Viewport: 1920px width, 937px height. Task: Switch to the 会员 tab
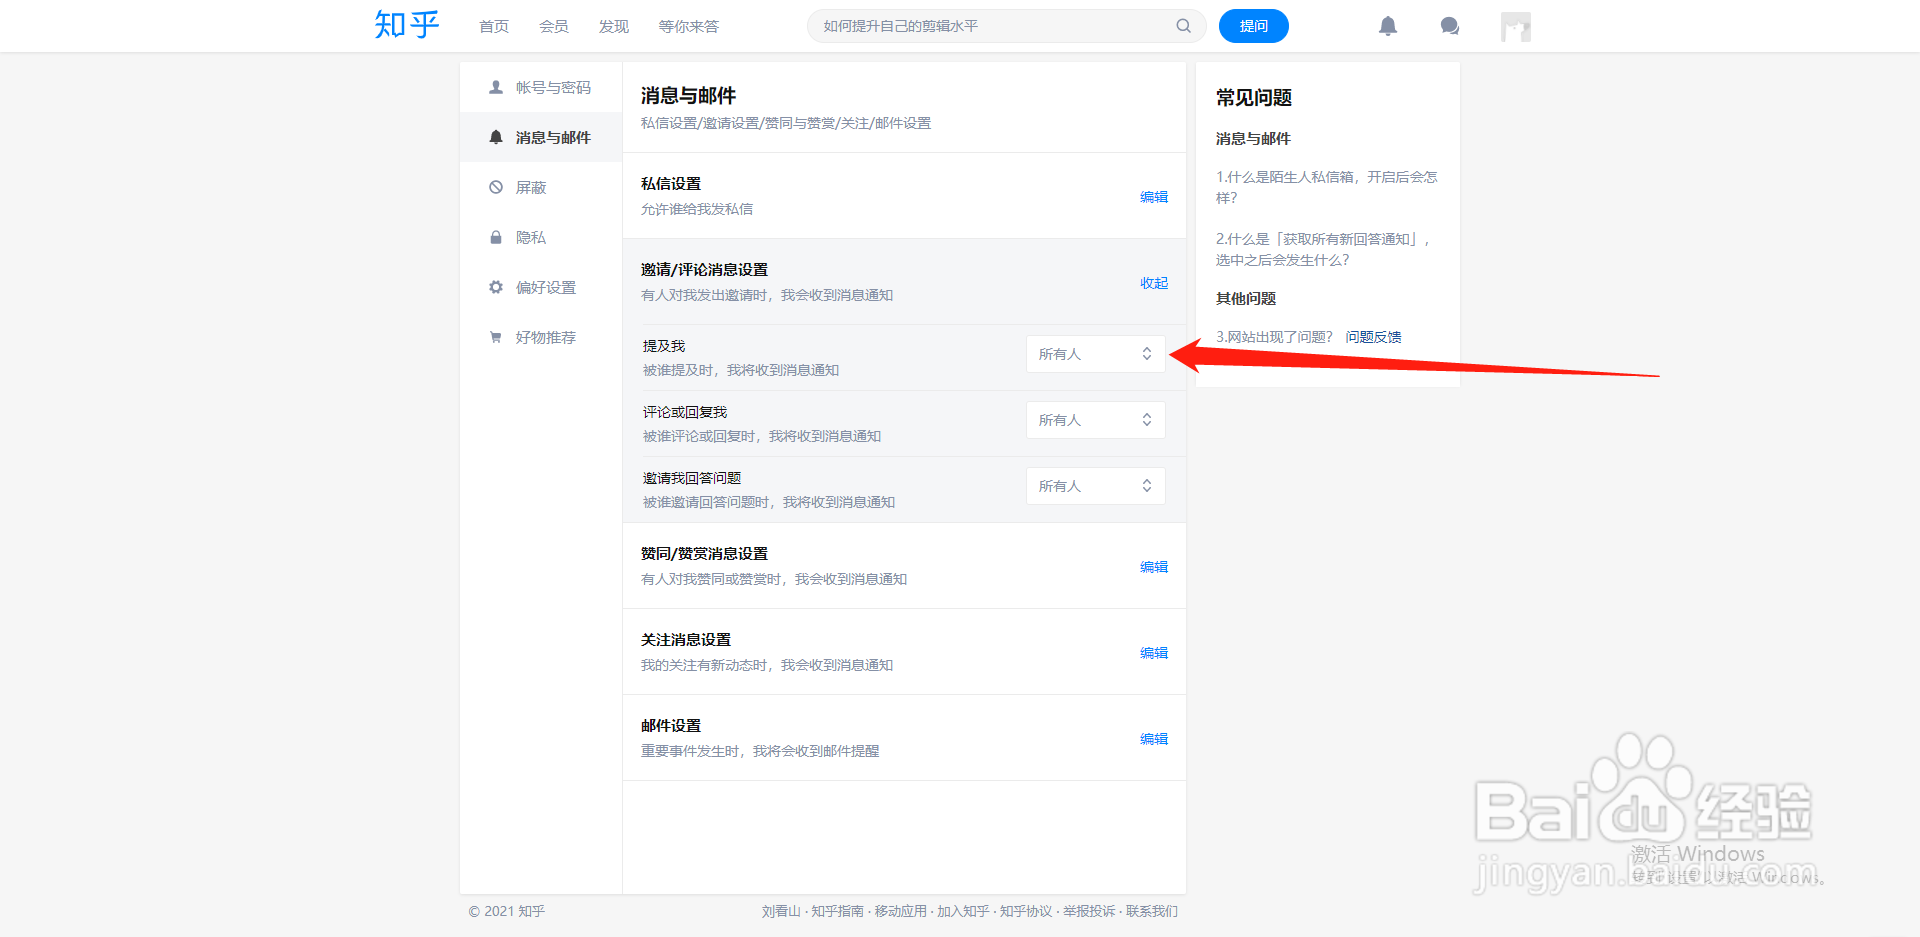coord(553,26)
